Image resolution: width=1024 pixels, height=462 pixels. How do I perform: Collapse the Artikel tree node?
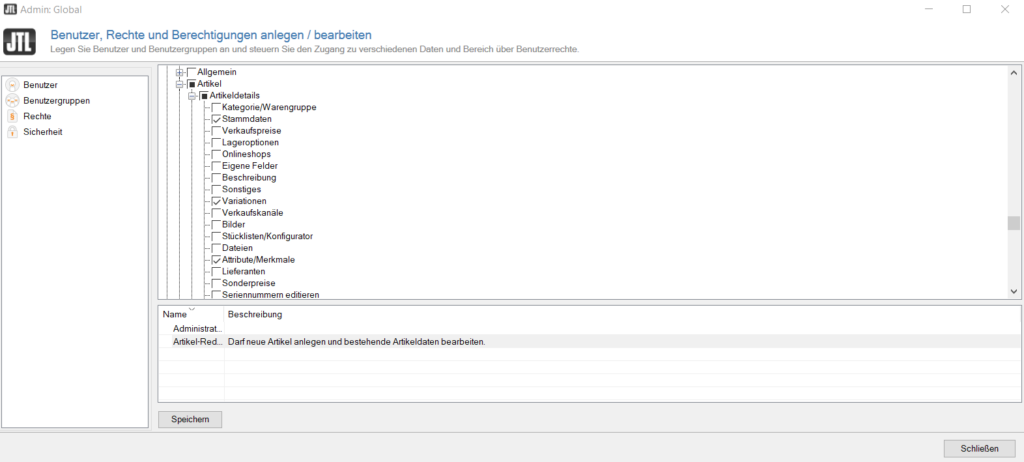181,85
